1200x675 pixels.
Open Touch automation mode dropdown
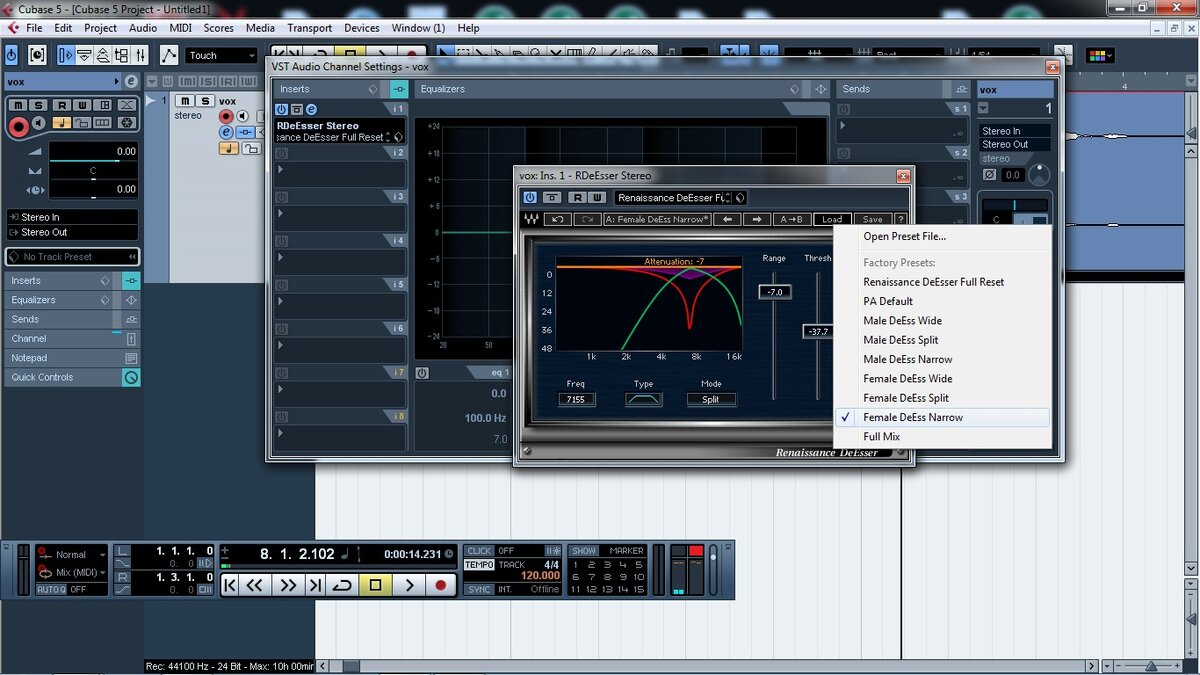221,56
